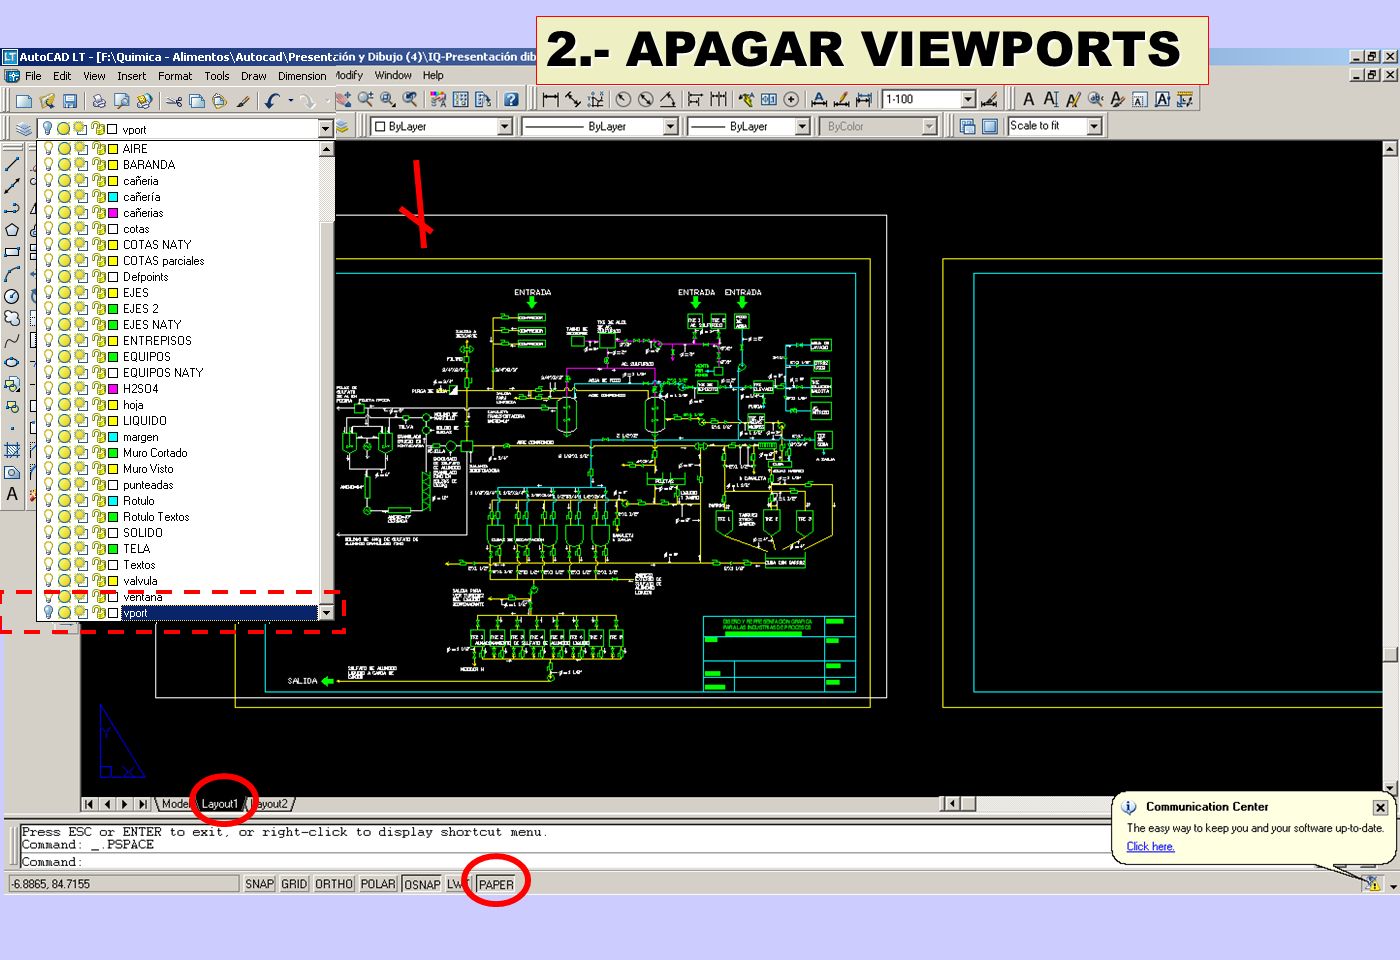The height and width of the screenshot is (960, 1400).
Task: Toggle ORTHO mode in status bar
Action: point(334,884)
